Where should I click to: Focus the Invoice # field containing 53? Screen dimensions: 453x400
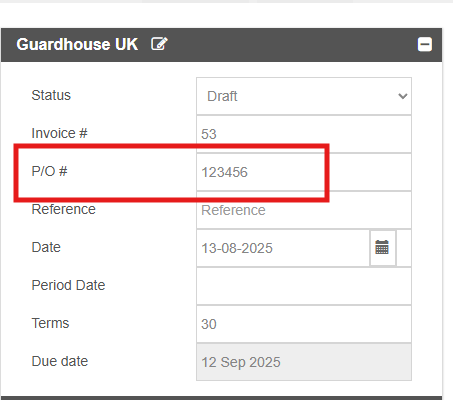tap(304, 134)
